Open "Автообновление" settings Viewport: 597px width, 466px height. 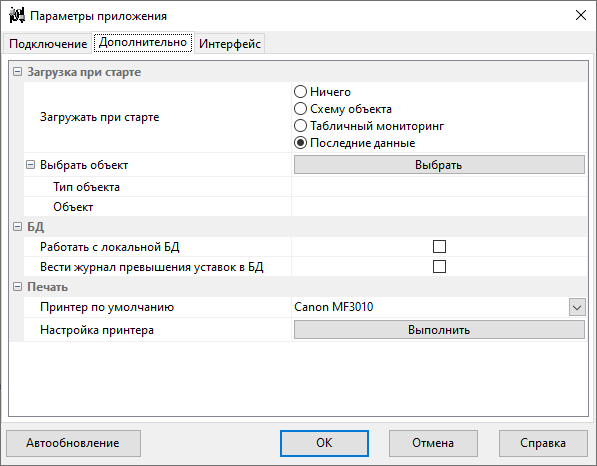click(x=73, y=443)
